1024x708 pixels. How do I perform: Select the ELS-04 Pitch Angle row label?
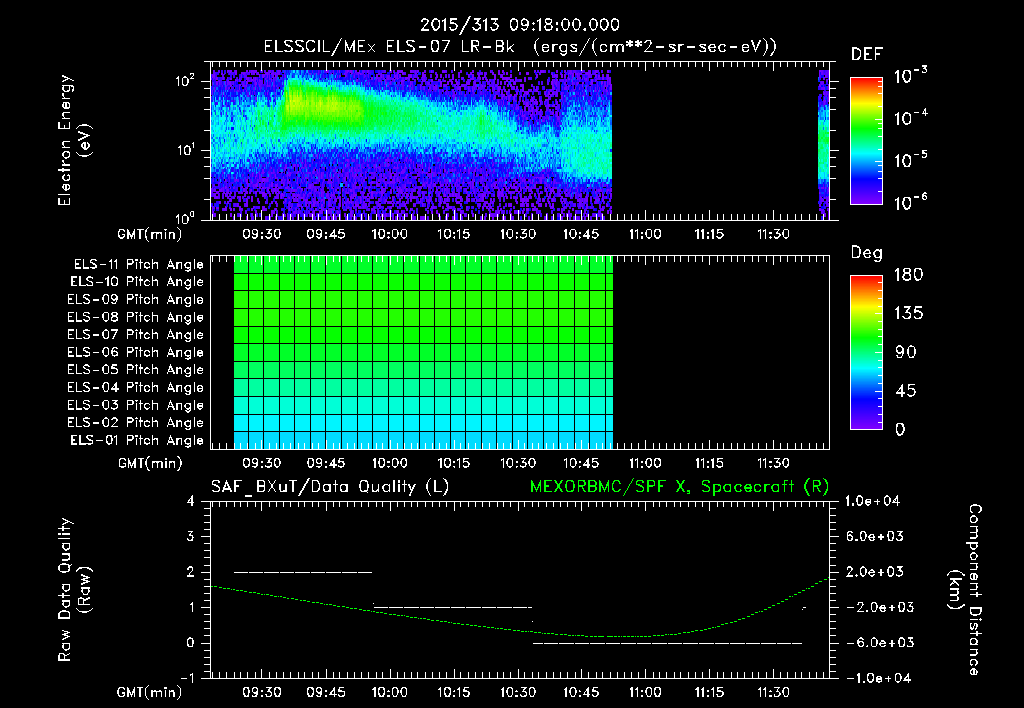pyautogui.click(x=136, y=388)
